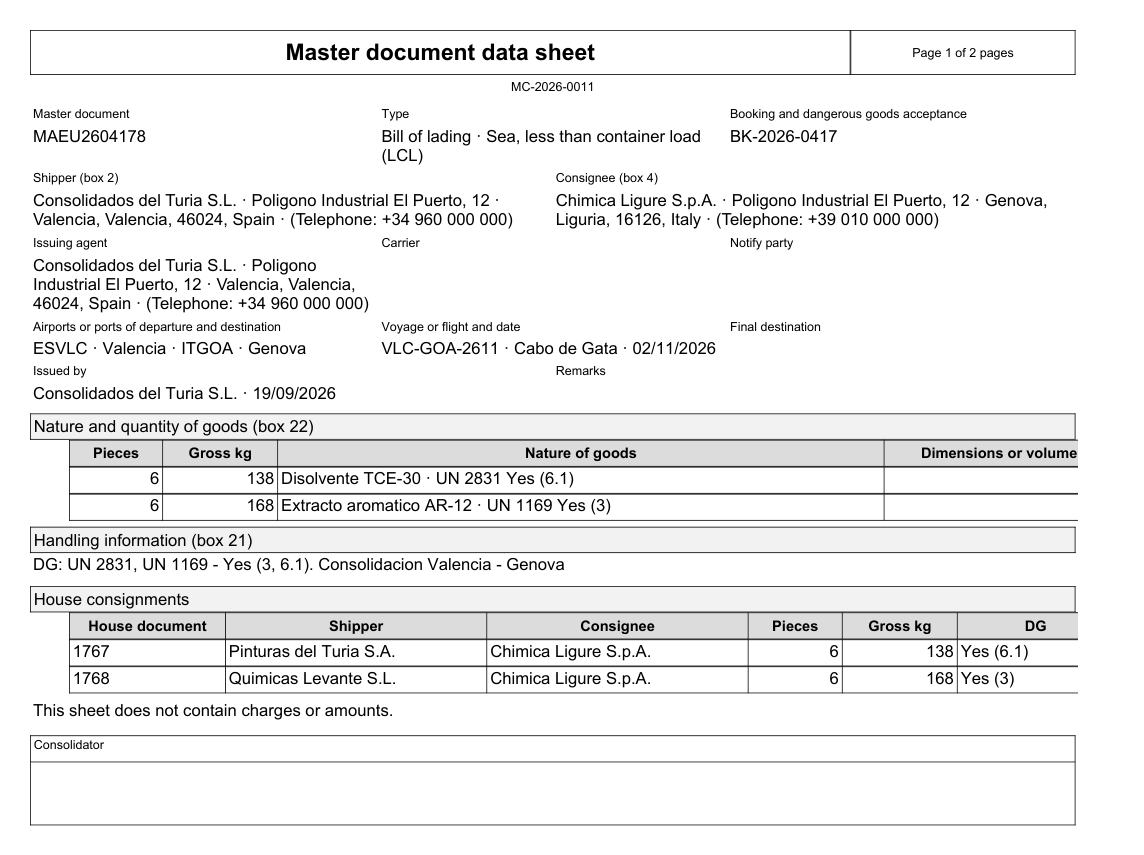Click the Consignee header in house consignments table
Image resolution: width=1144 pixels, height=855 pixels.
617,626
